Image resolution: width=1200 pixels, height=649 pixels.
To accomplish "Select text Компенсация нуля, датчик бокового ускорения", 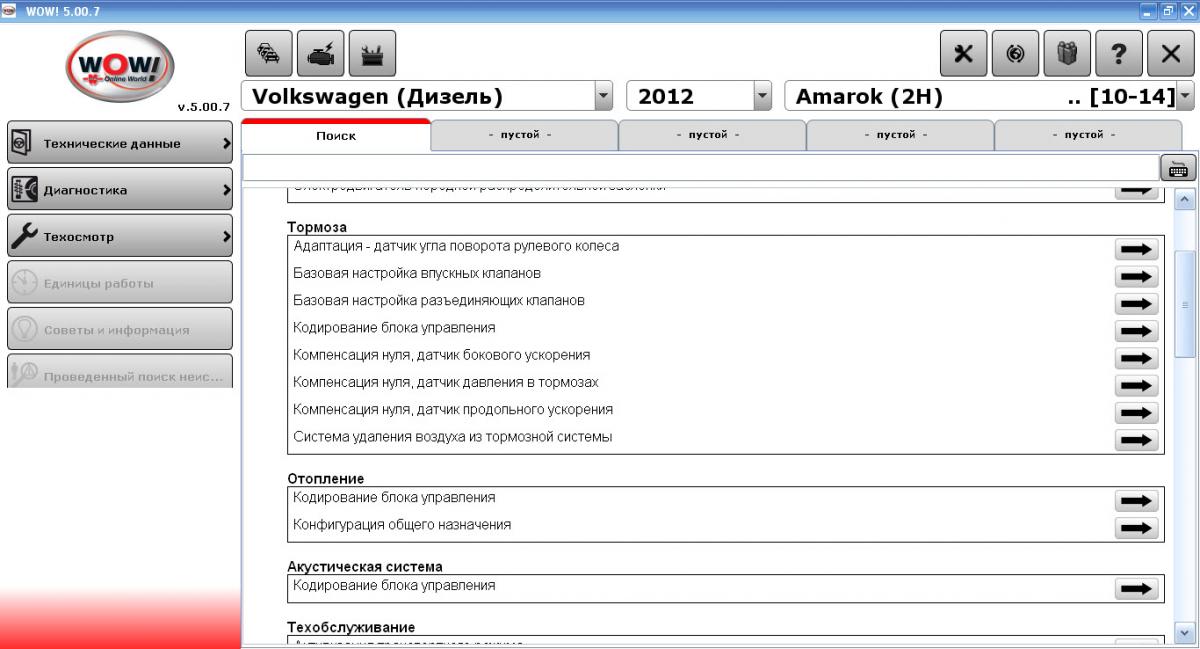I will (x=441, y=355).
